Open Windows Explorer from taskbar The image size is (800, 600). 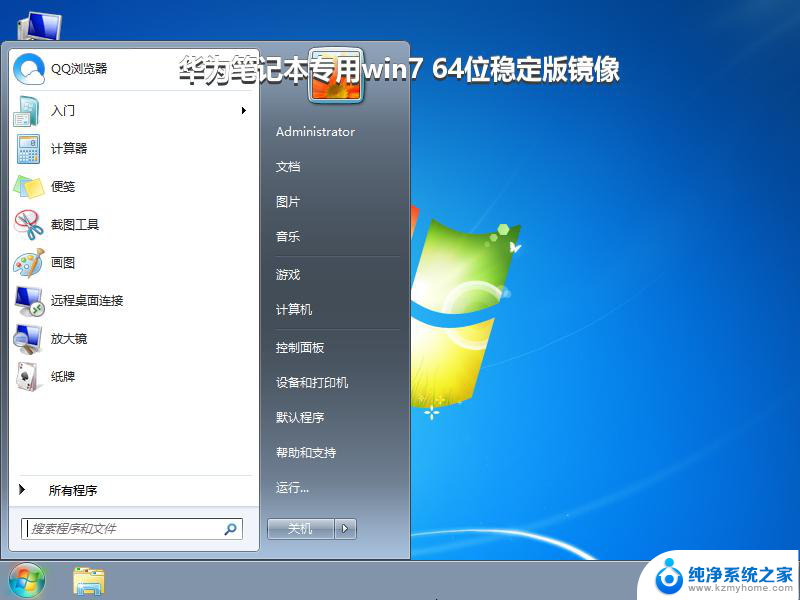(x=89, y=582)
